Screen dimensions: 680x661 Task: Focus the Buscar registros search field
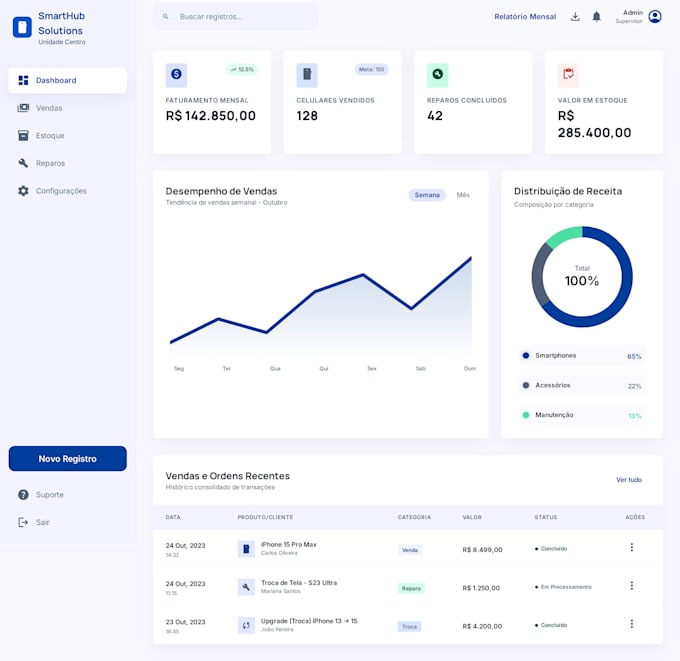pyautogui.click(x=235, y=16)
